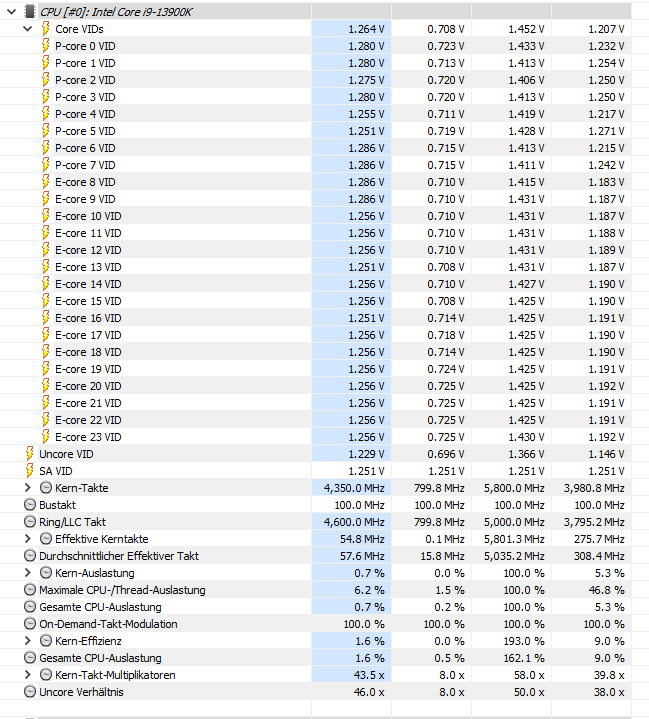This screenshot has width=649, height=719.
Task: Click the voltage icon of E-core 23 VID
Action: [45, 437]
